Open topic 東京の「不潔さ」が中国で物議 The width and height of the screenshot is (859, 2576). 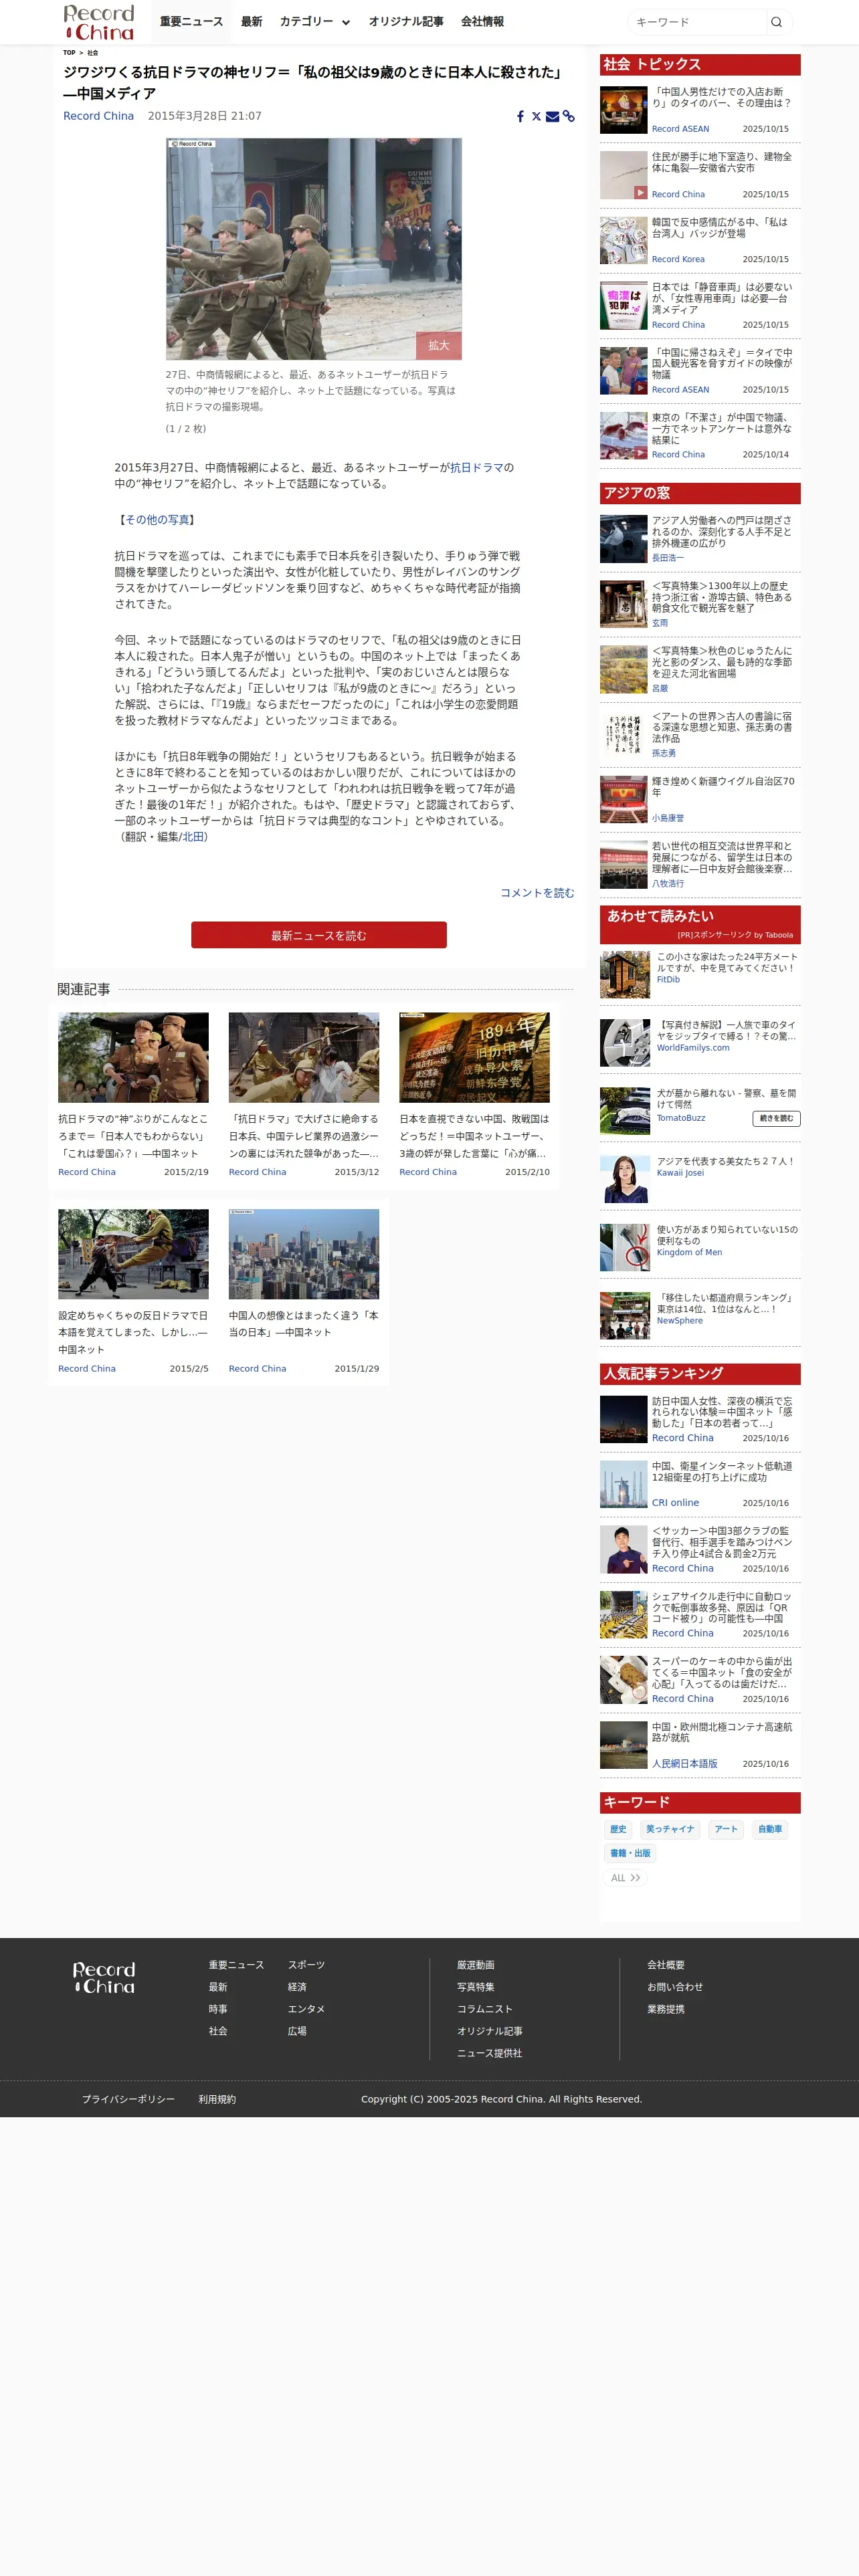(722, 428)
